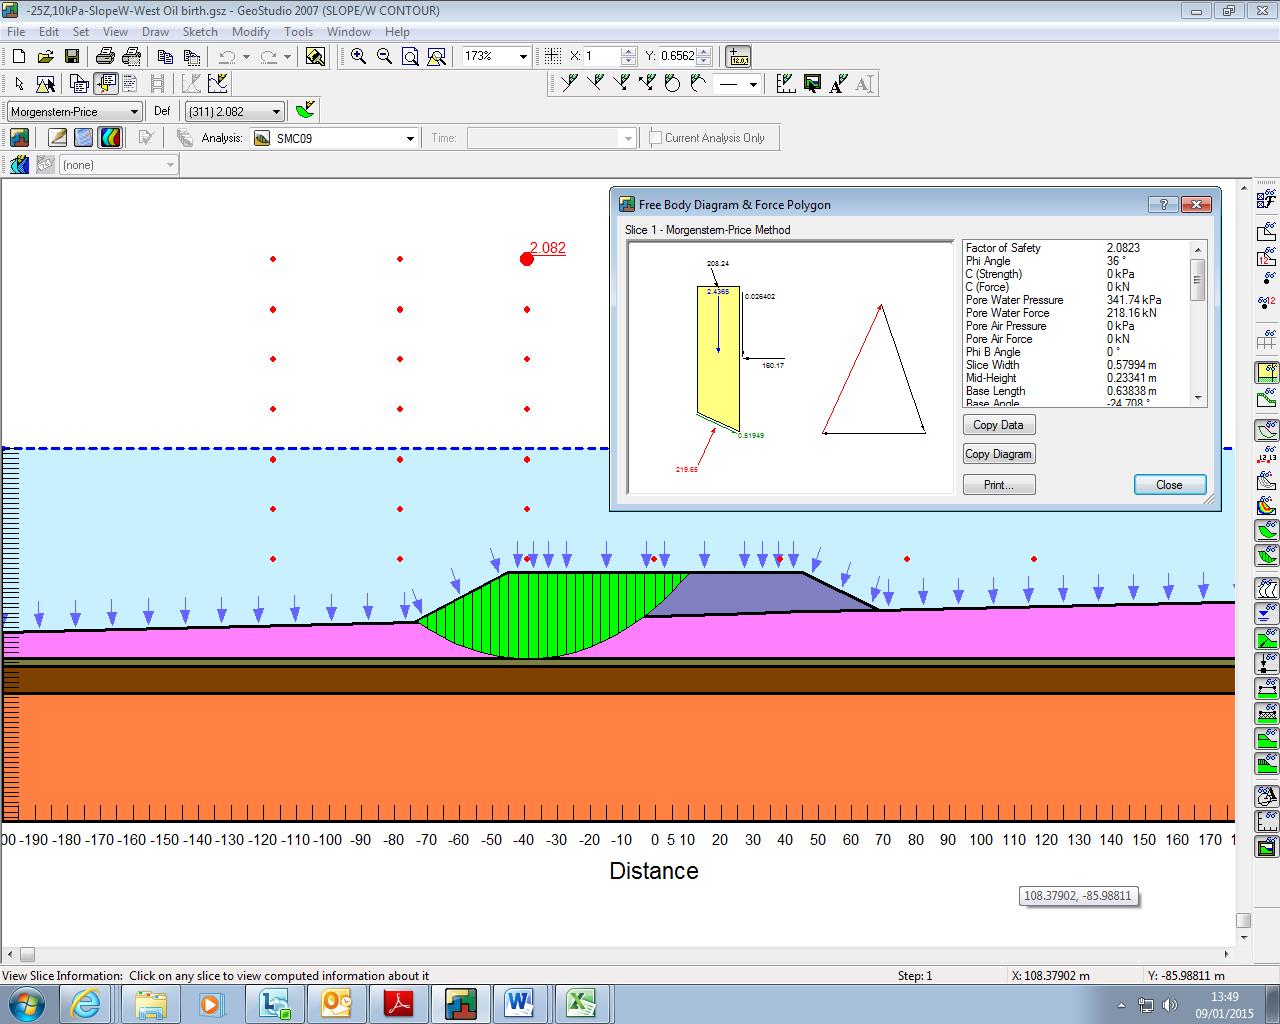
Task: Click the Zoom In magnifier icon
Action: pyautogui.click(x=358, y=57)
